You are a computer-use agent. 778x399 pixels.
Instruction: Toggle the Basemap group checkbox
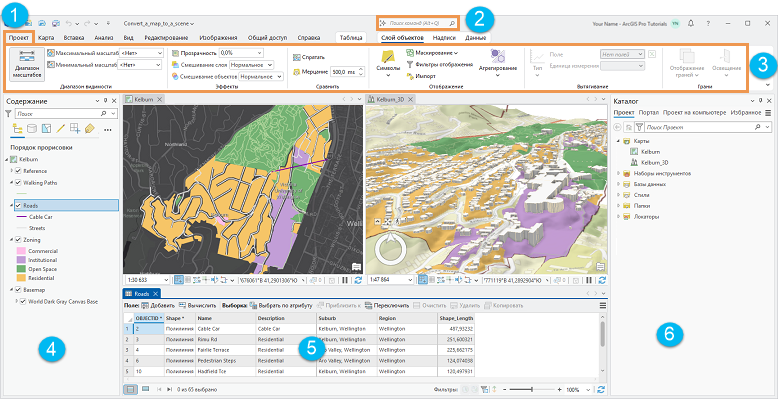pyautogui.click(x=18, y=290)
